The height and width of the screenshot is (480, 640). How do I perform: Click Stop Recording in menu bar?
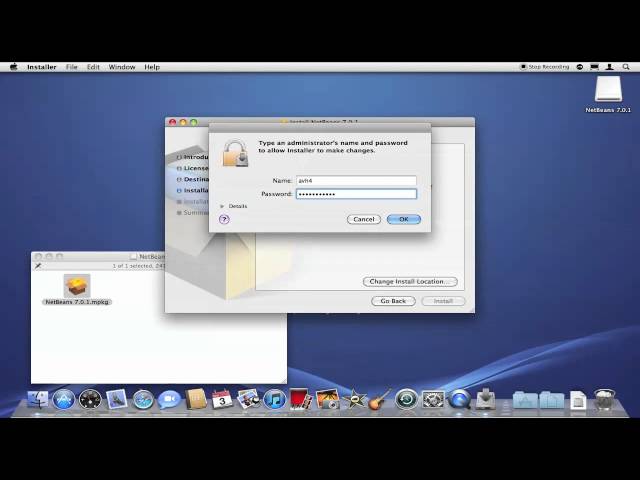(544, 67)
